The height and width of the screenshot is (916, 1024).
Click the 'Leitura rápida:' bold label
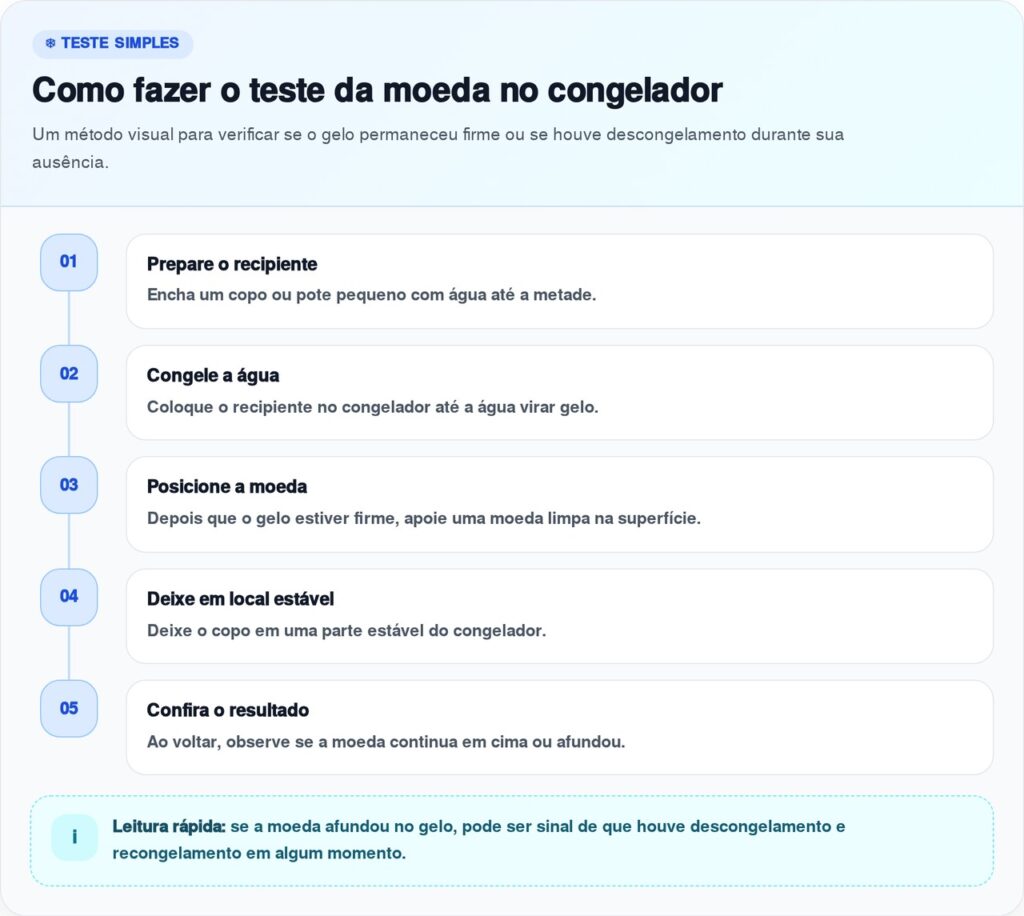[x=169, y=827]
